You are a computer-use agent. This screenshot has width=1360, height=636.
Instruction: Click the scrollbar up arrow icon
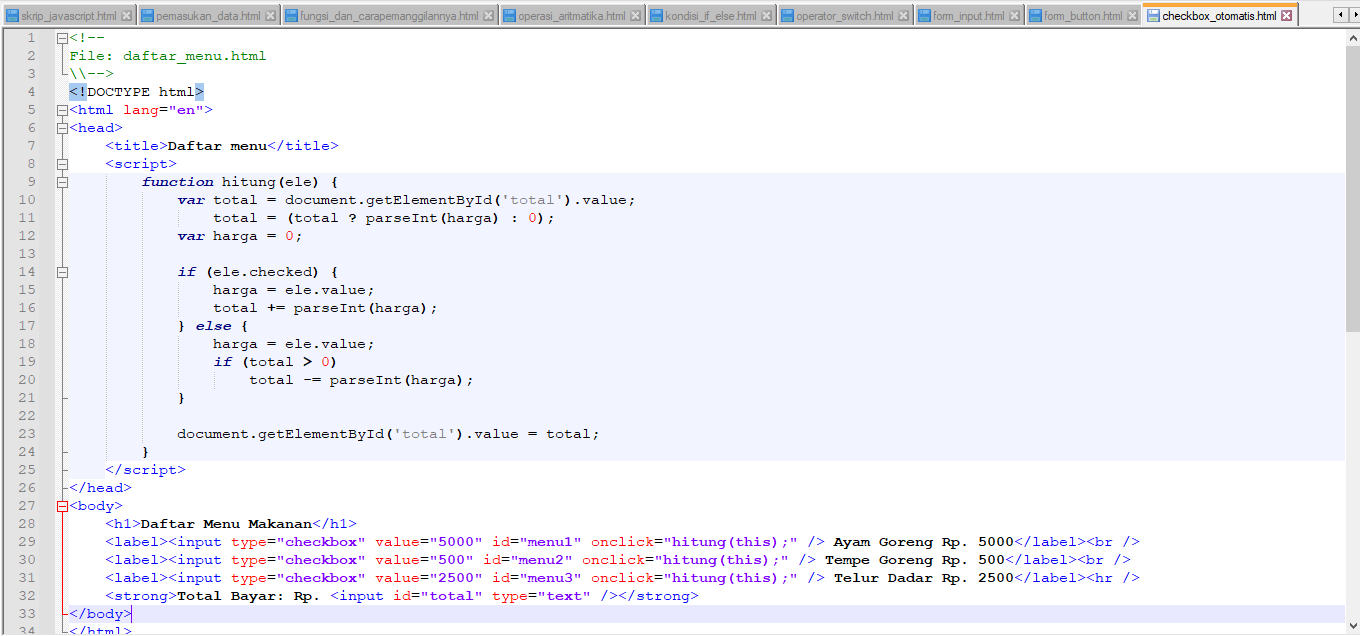pyautogui.click(x=1352, y=37)
